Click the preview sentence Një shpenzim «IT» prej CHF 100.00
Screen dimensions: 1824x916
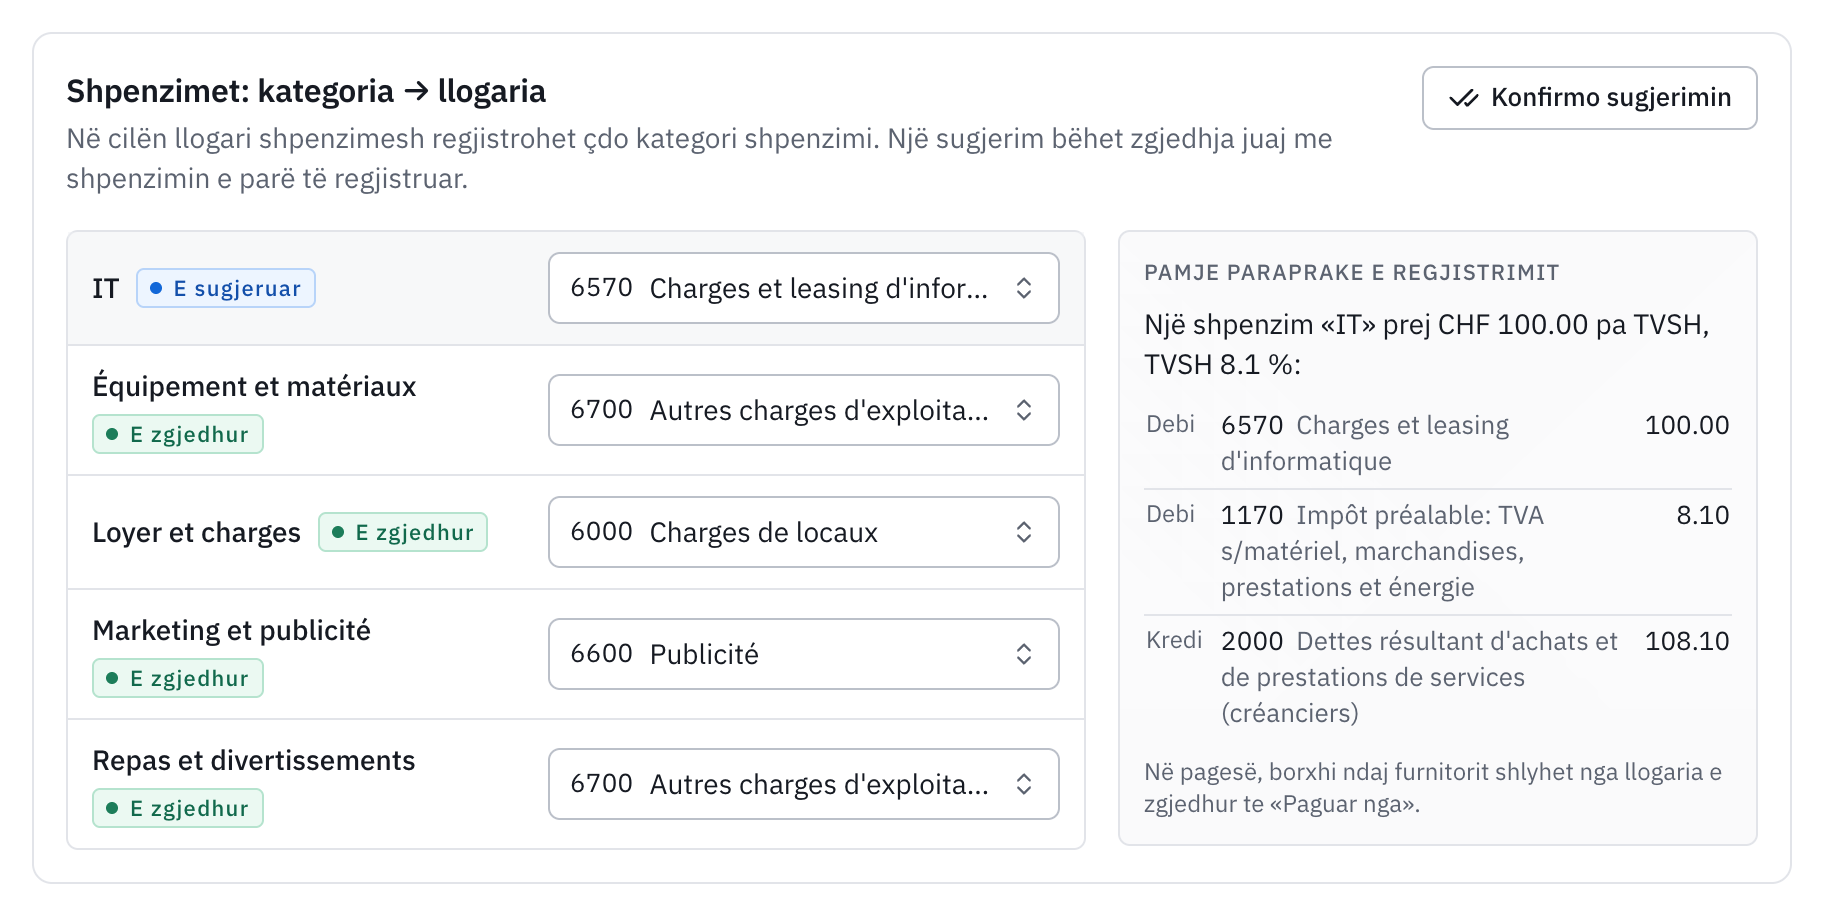click(x=1427, y=345)
